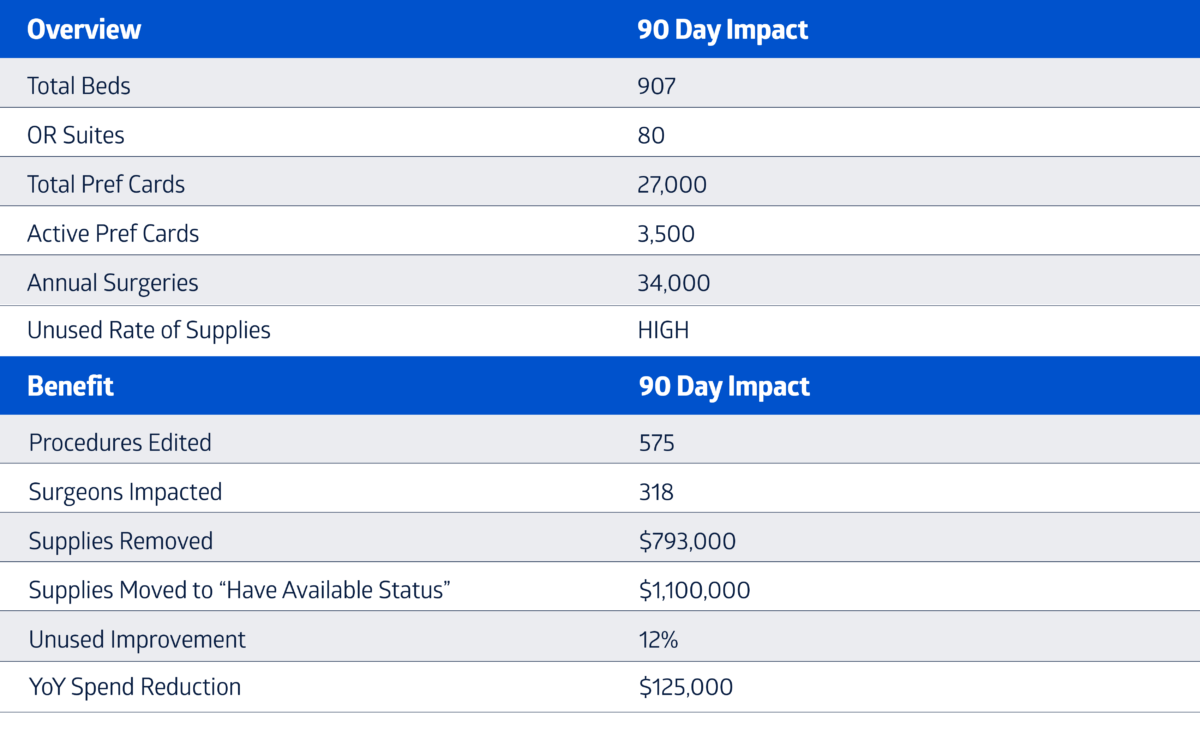Image resolution: width=1200 pixels, height=729 pixels.
Task: Select the OR Suites row label
Action: (76, 135)
